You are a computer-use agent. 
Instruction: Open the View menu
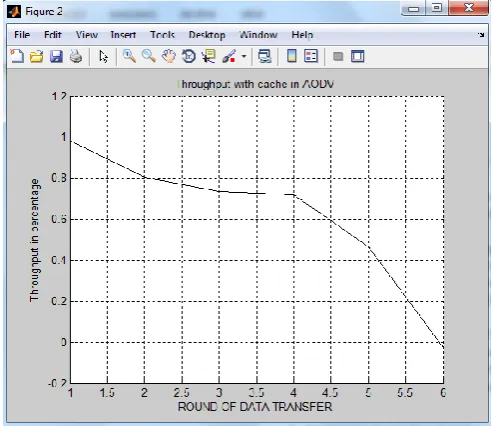tap(87, 35)
